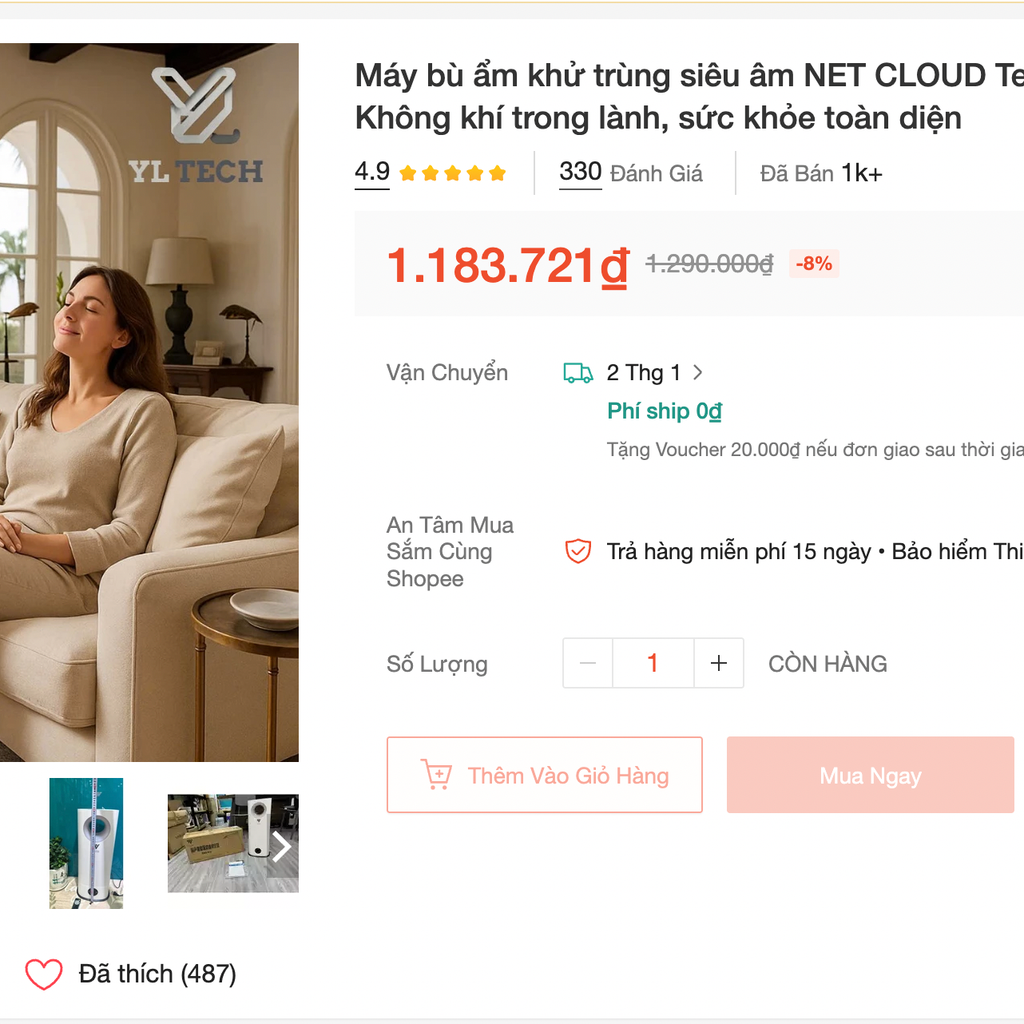Show next thumbnails with the right arrow
This screenshot has height=1024, width=1024.
281,846
